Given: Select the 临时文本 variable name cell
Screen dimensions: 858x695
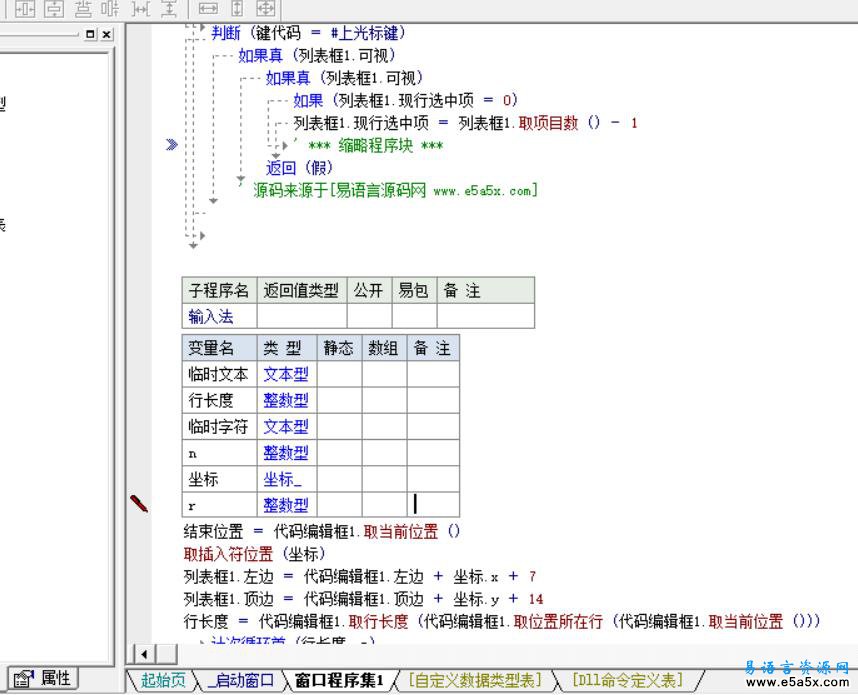Looking at the screenshot, I should click(219, 374).
